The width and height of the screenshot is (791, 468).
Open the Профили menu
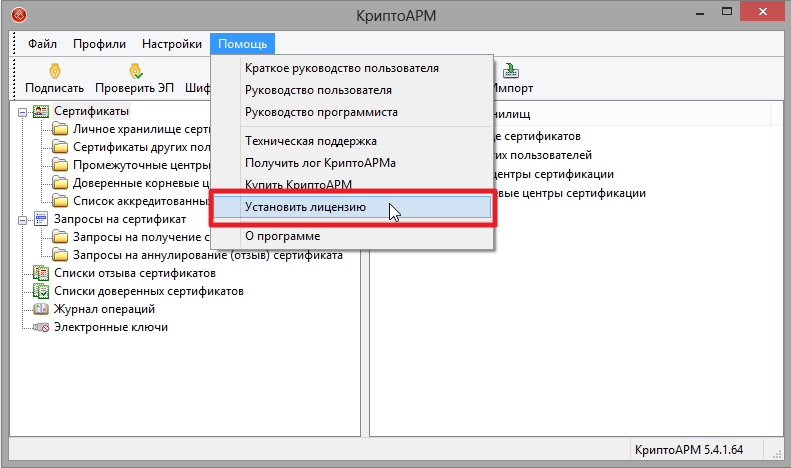[99, 44]
